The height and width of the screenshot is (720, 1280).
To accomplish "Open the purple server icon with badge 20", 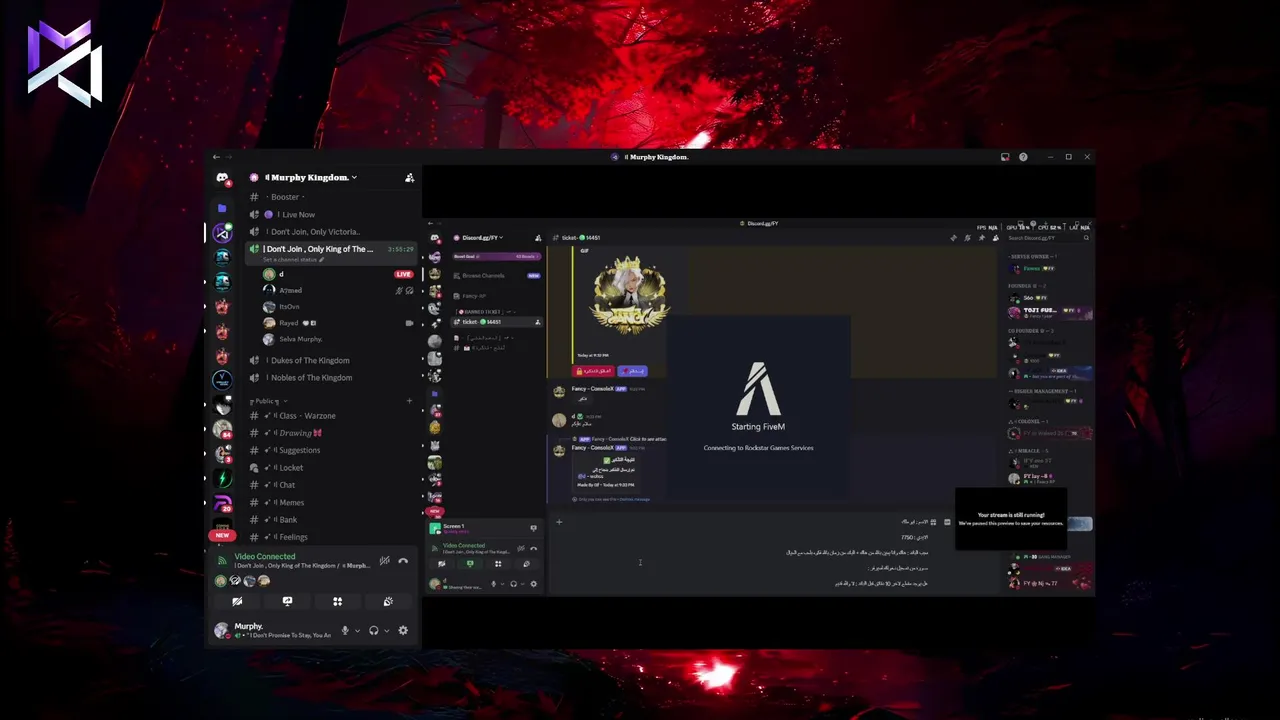I will tap(222, 503).
